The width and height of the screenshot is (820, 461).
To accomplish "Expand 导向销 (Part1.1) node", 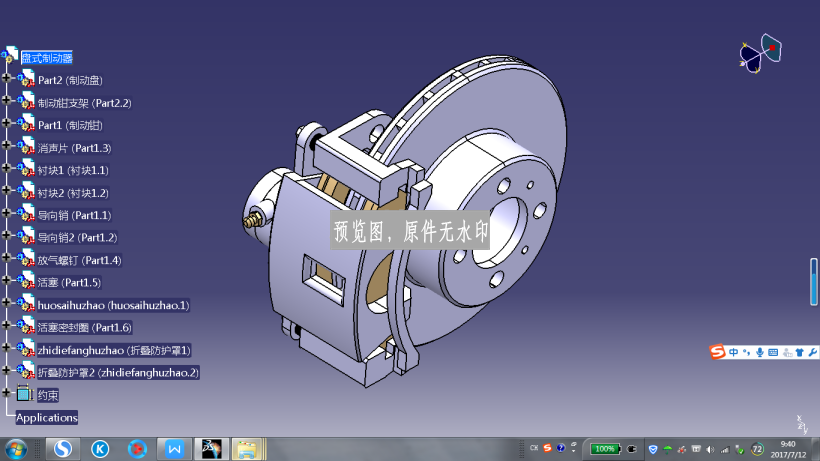I will (6, 213).
